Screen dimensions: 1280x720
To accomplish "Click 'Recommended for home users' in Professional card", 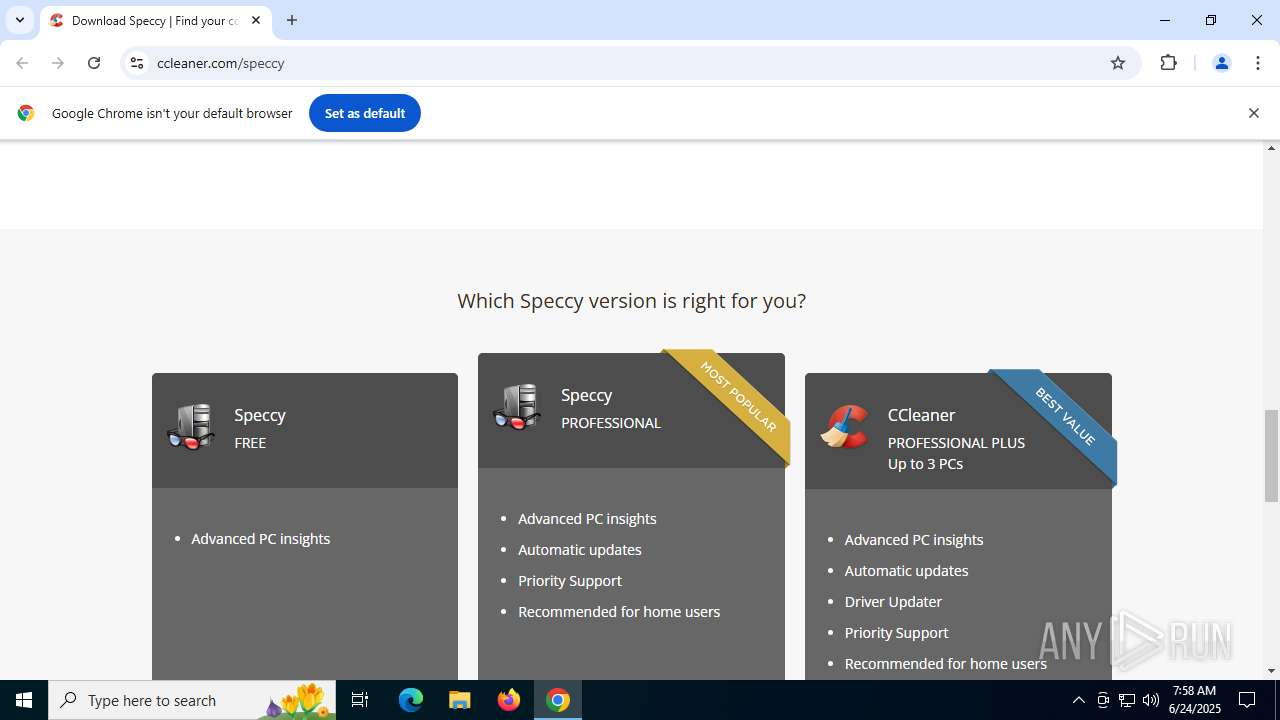I will pyautogui.click(x=619, y=611).
